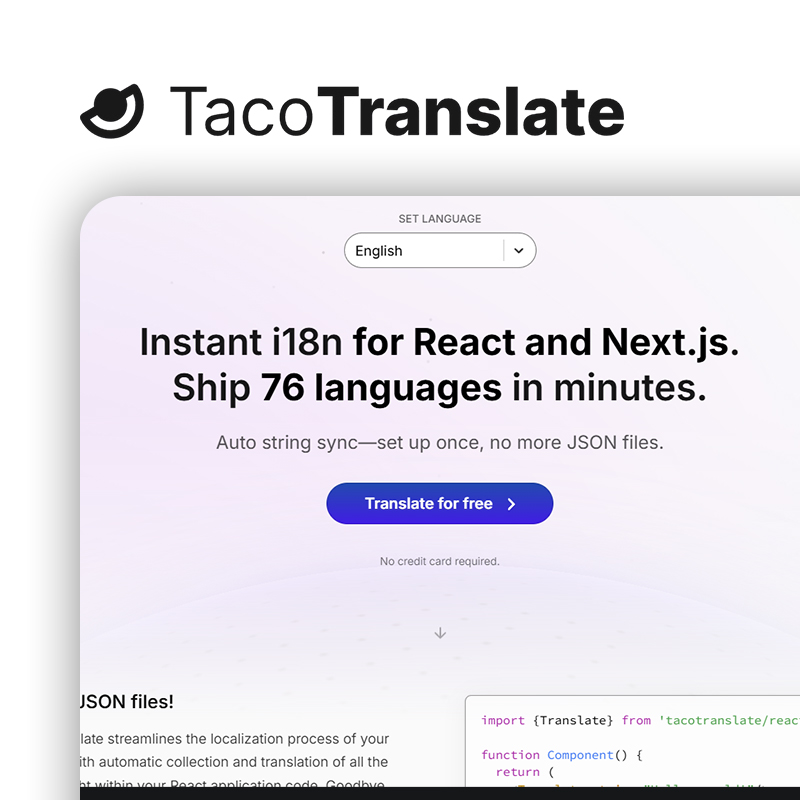This screenshot has height=800, width=800.
Task: Click the Translate for free button
Action: tap(440, 504)
